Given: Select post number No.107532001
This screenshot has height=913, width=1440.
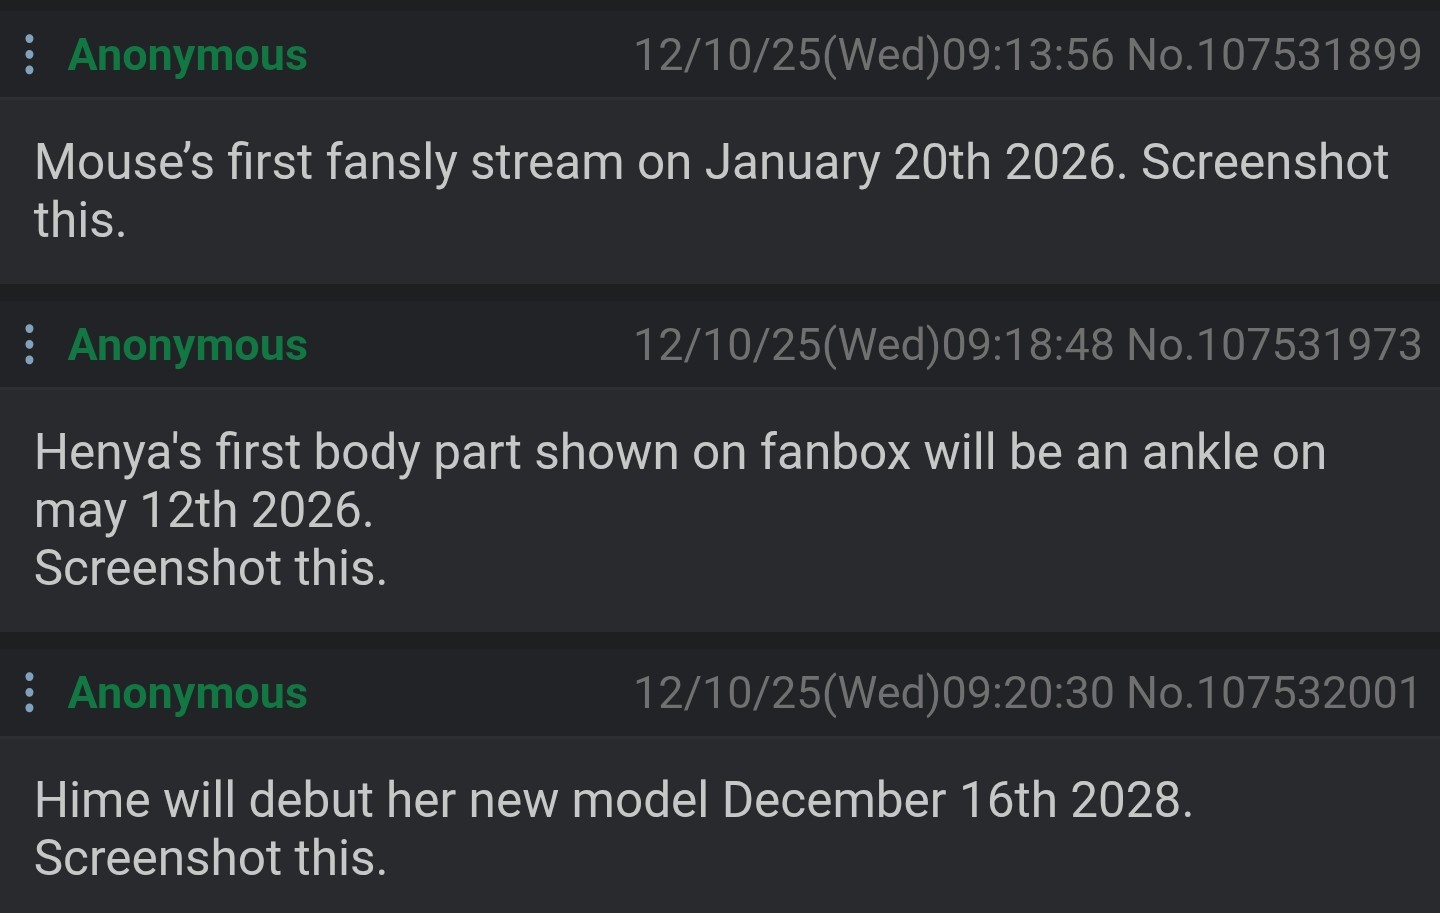Looking at the screenshot, I should click(x=1274, y=691).
